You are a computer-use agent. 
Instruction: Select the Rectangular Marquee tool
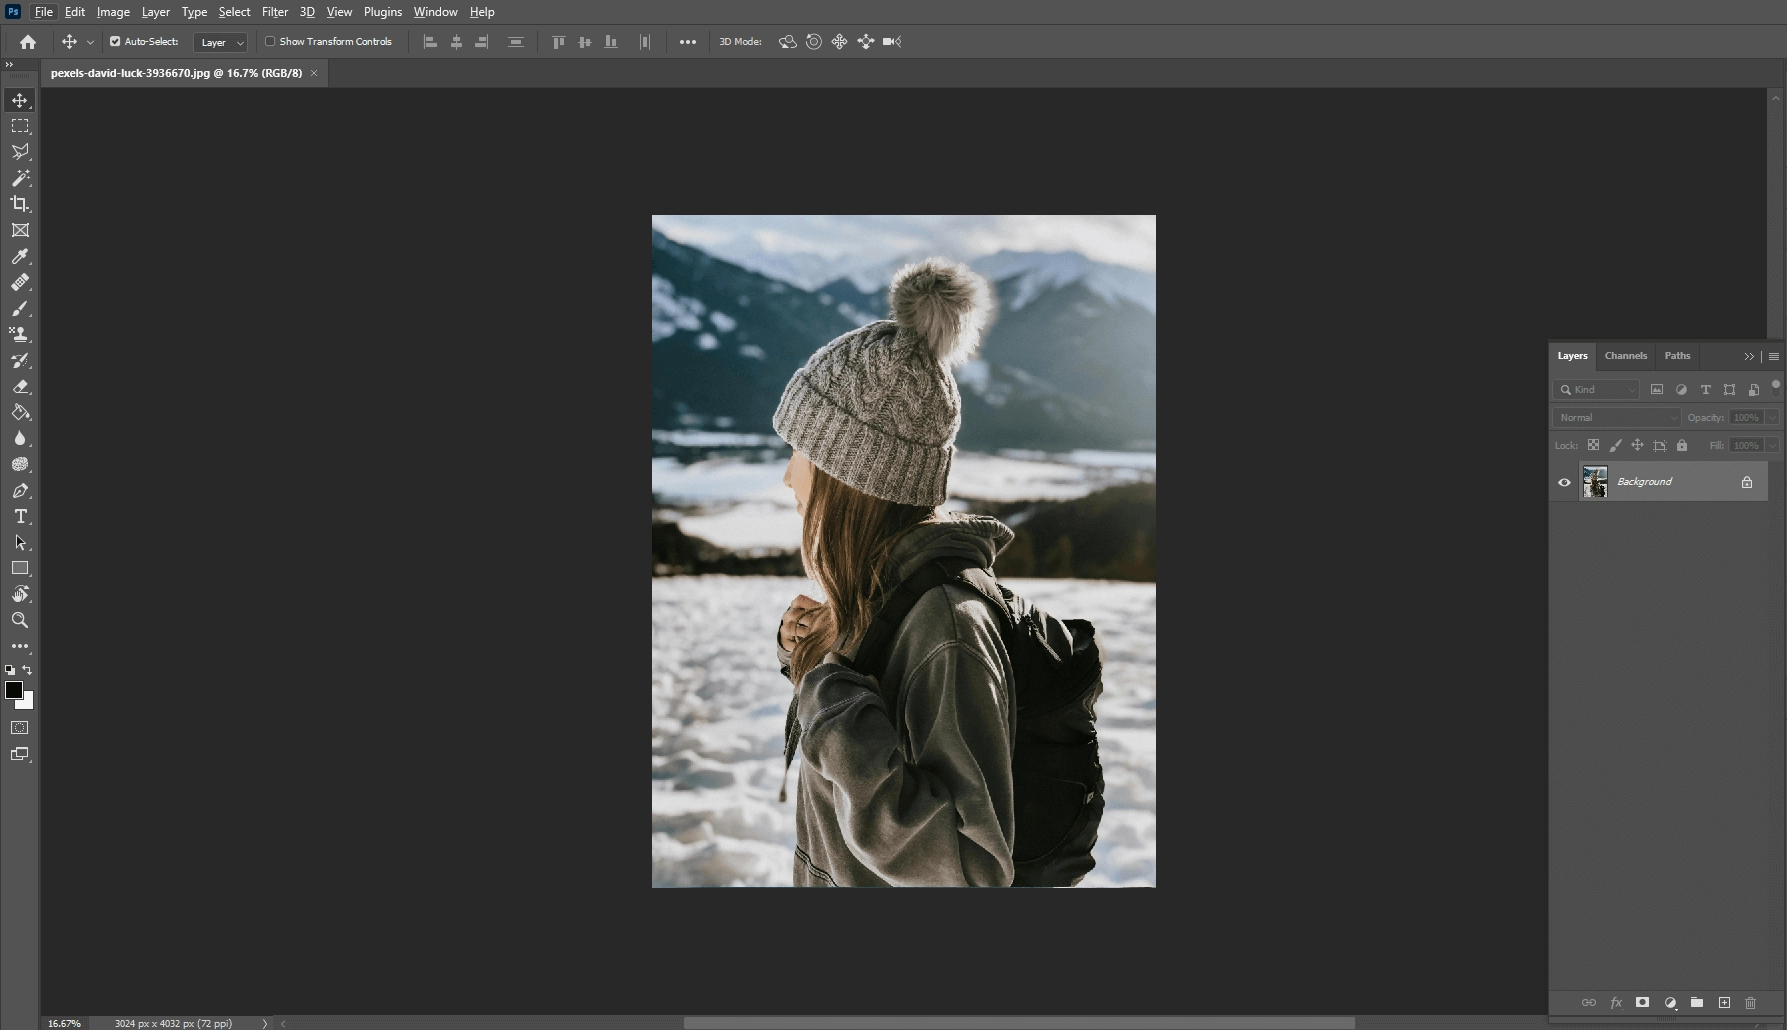20,126
